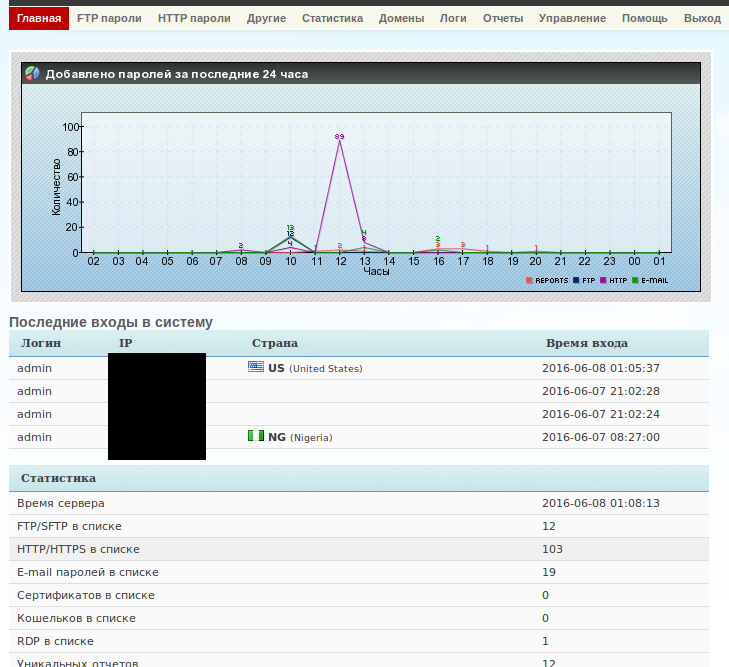Click admin login in the Nigeria row

tap(34, 437)
